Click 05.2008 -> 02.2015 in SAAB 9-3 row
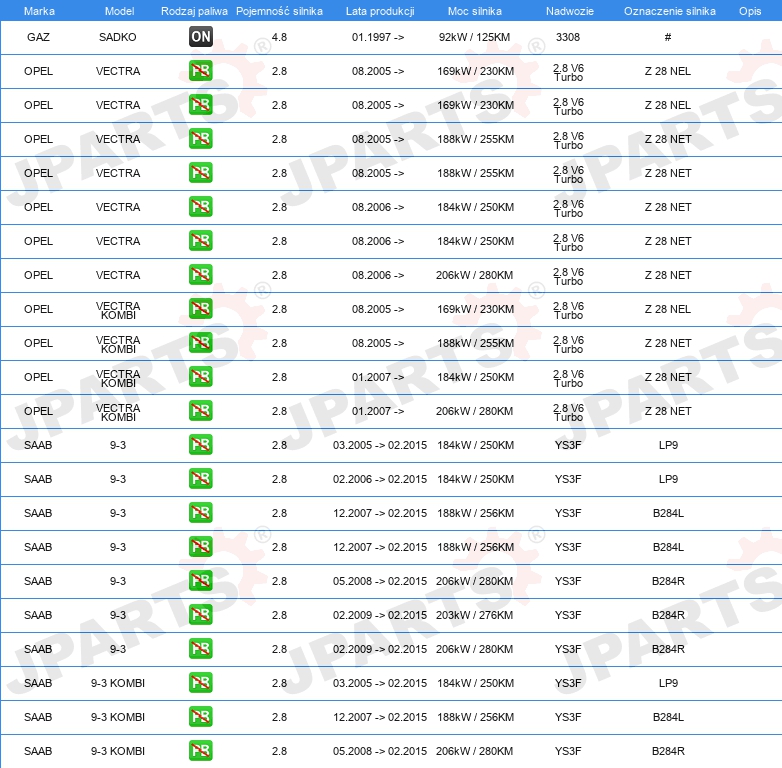 [380, 581]
